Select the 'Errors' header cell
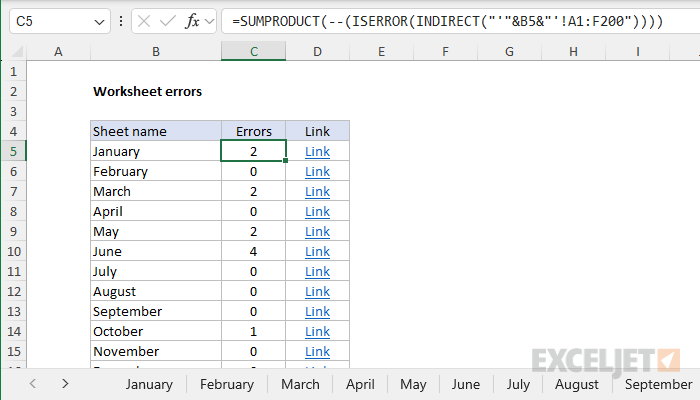This screenshot has width=700, height=400. click(254, 131)
